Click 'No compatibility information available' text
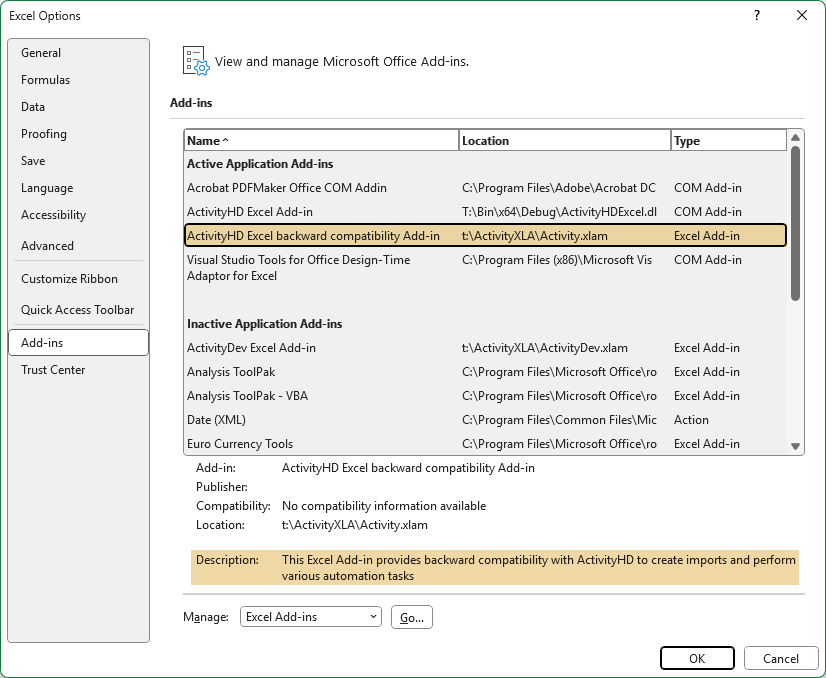Image resolution: width=826 pixels, height=678 pixels. click(x=384, y=506)
